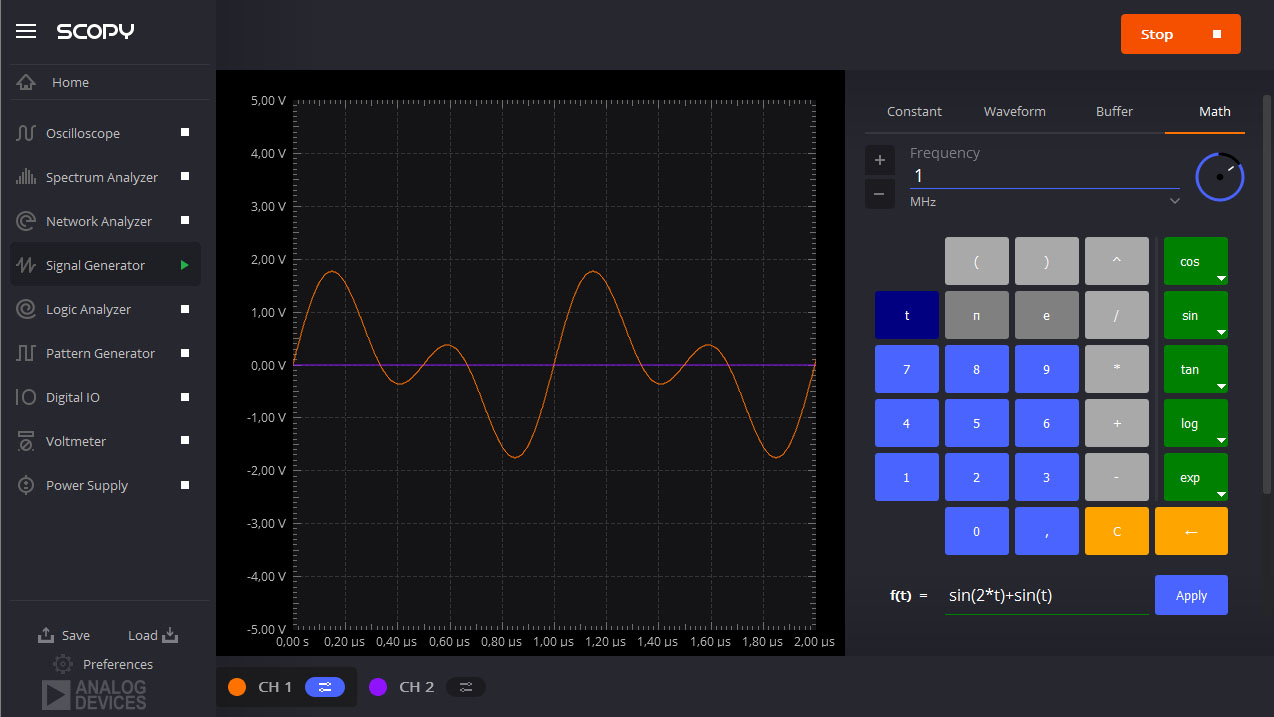Click the divide / key
The width and height of the screenshot is (1274, 717).
click(x=1117, y=315)
